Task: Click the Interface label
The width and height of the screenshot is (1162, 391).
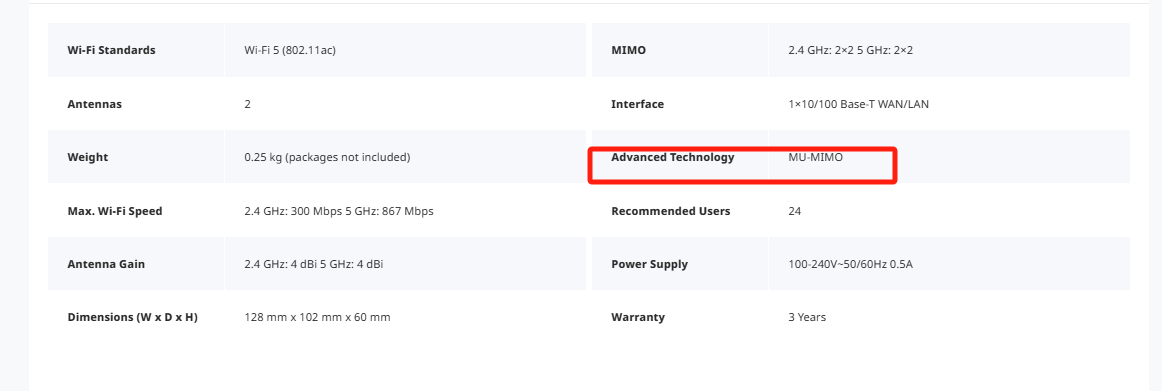Action: point(637,104)
